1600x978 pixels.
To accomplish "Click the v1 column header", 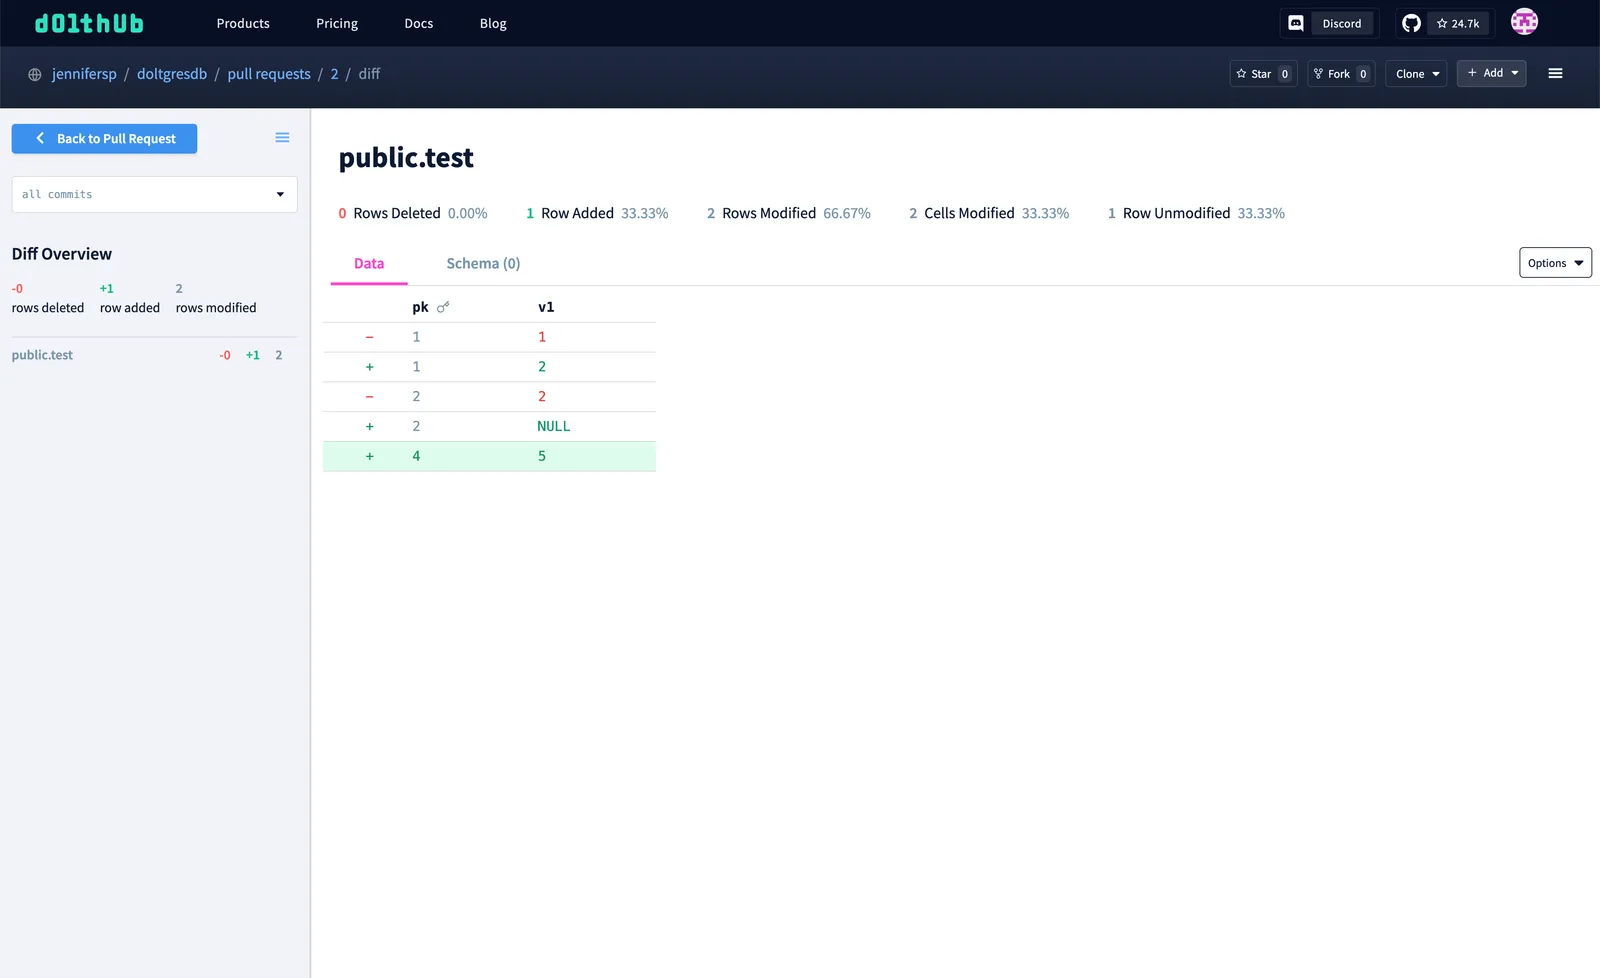I will pyautogui.click(x=546, y=307).
